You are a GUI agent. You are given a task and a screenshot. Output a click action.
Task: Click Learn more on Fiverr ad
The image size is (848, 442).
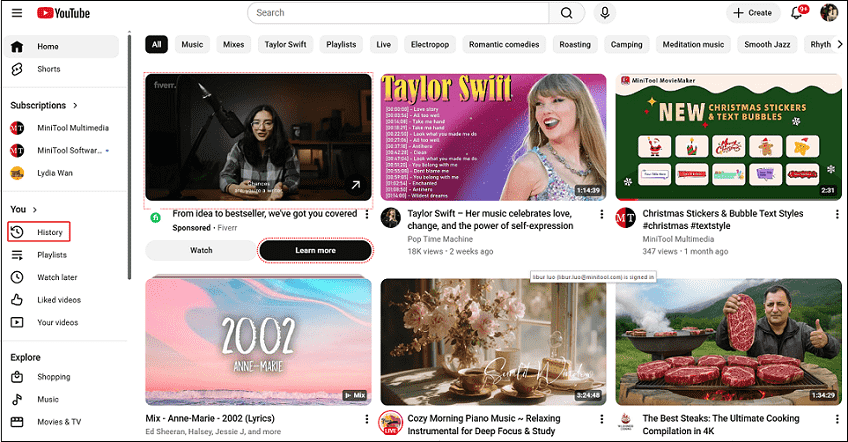315,250
